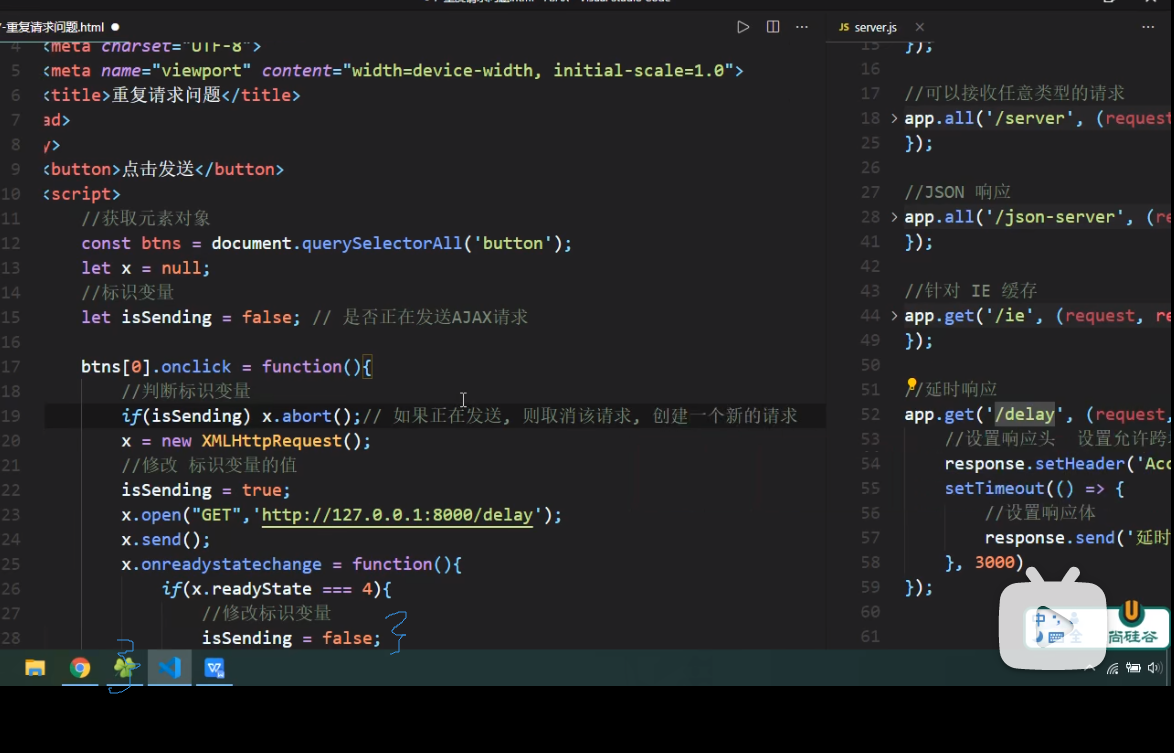
Task: Open More Actions ellipsis of the server.js editor group
Action: coord(1148,27)
